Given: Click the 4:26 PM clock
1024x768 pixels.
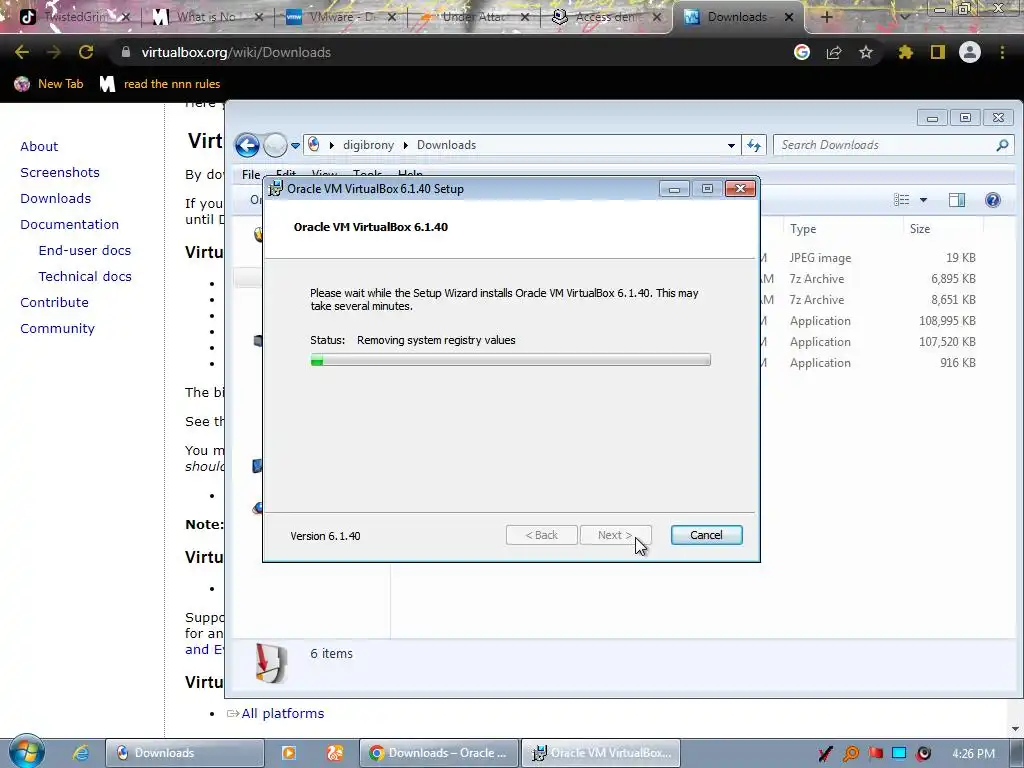Looking at the screenshot, I should (973, 754).
